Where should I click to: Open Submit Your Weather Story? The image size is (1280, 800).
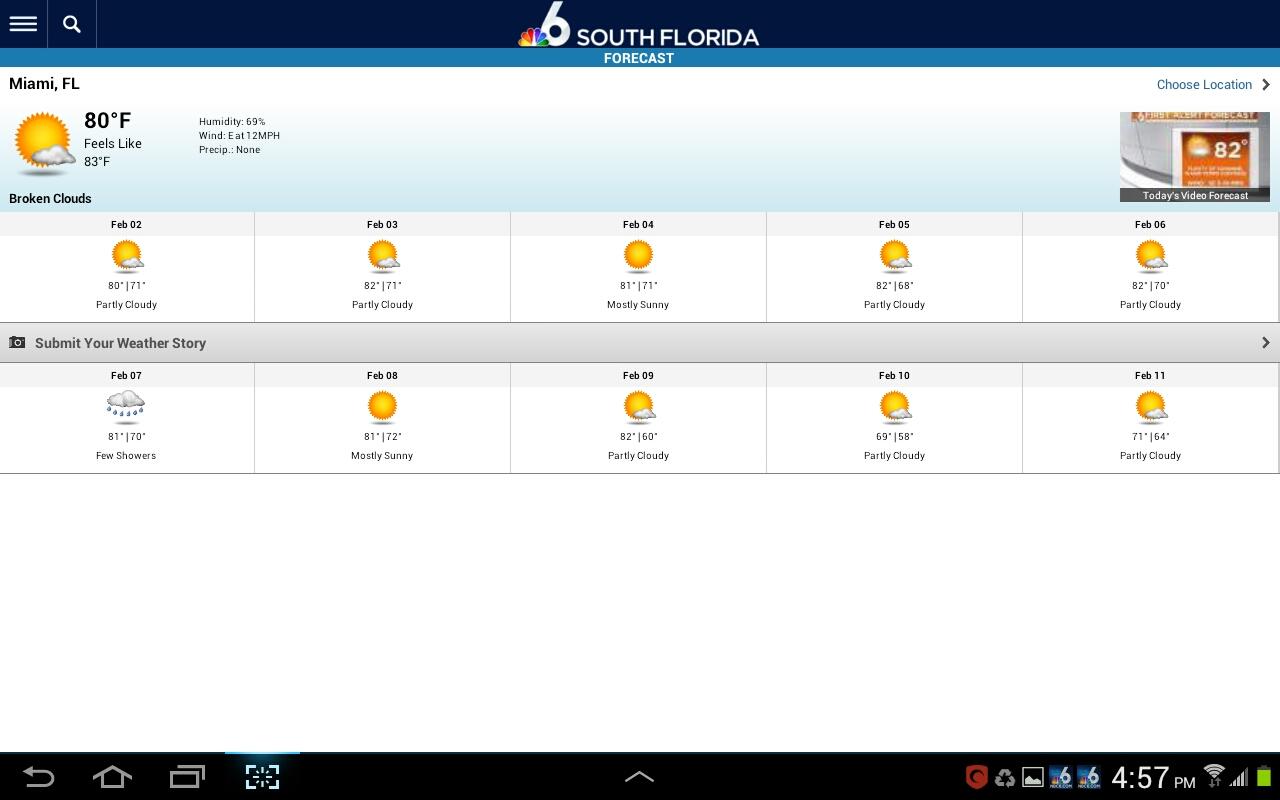120,343
